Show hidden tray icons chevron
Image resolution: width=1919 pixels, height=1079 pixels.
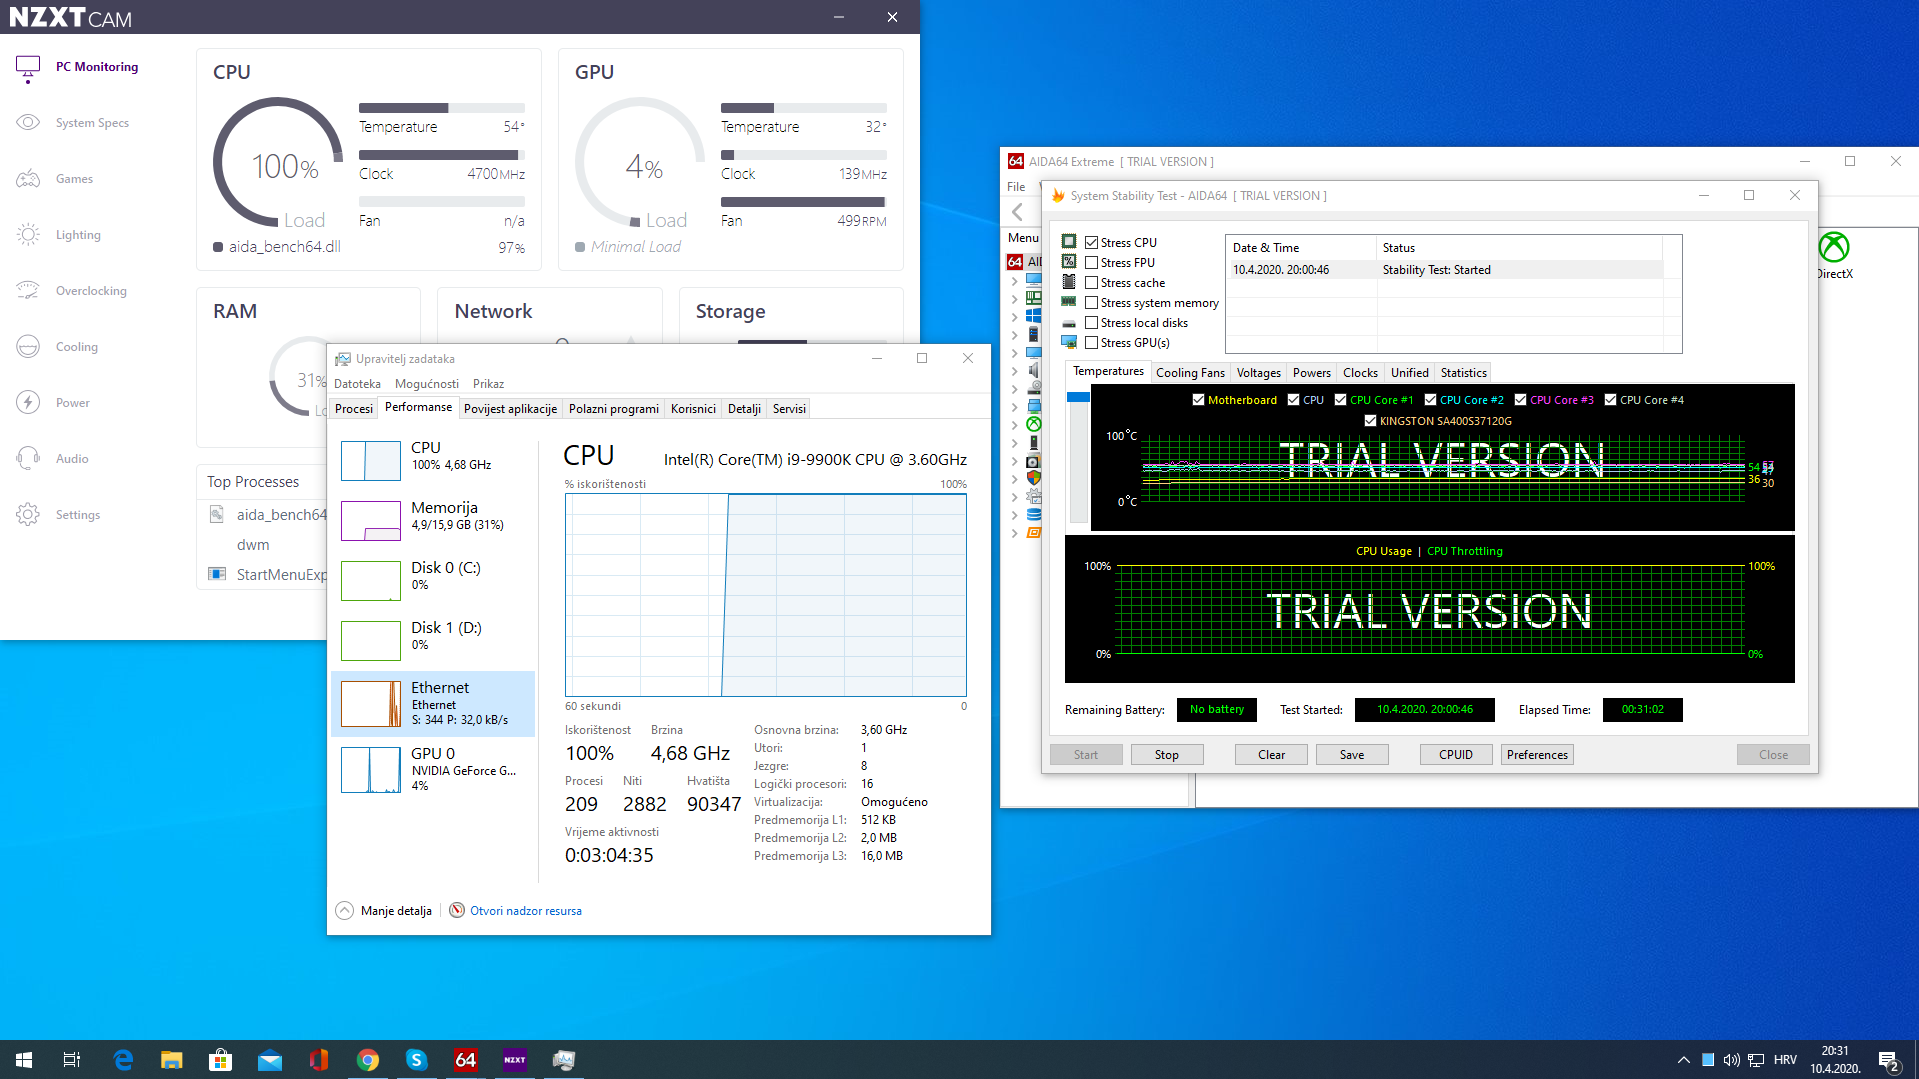tap(1683, 1060)
